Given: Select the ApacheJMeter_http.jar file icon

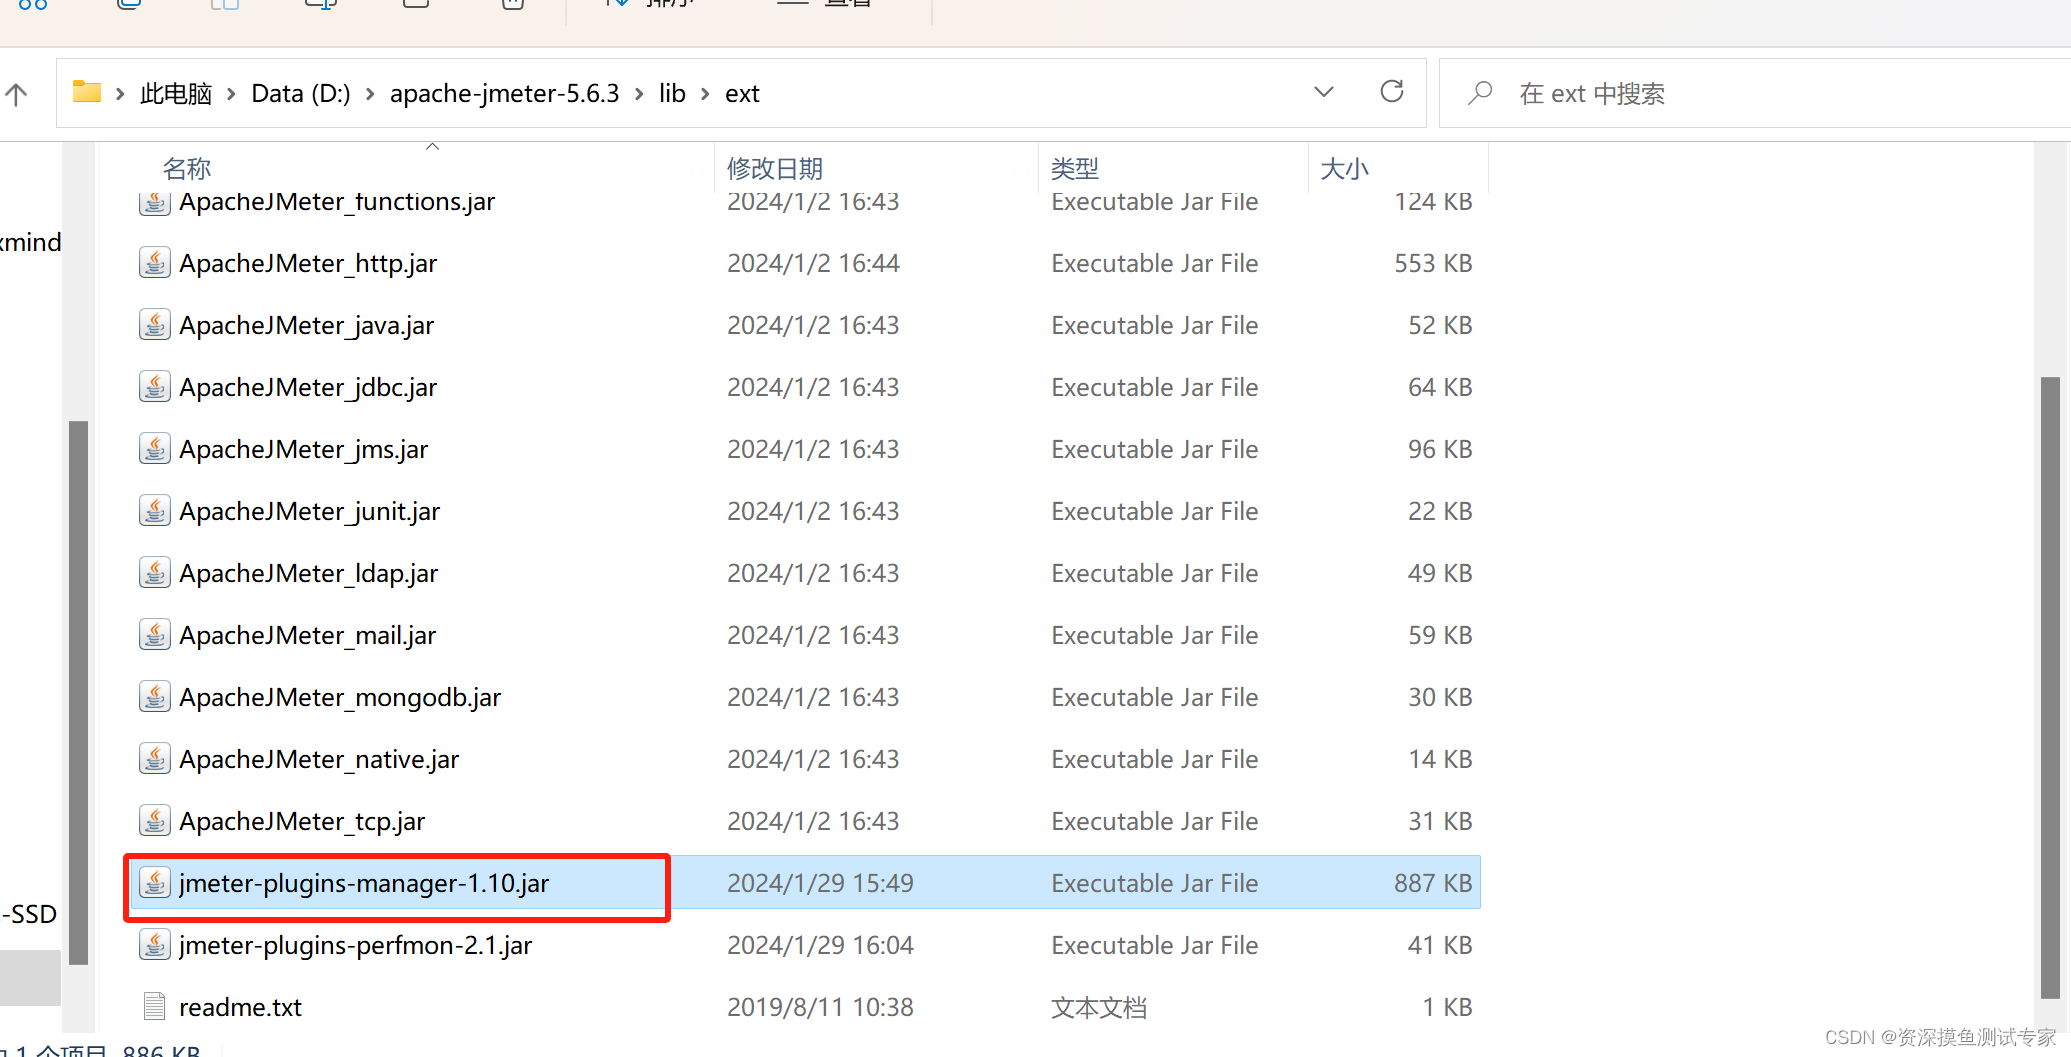Looking at the screenshot, I should (x=154, y=263).
